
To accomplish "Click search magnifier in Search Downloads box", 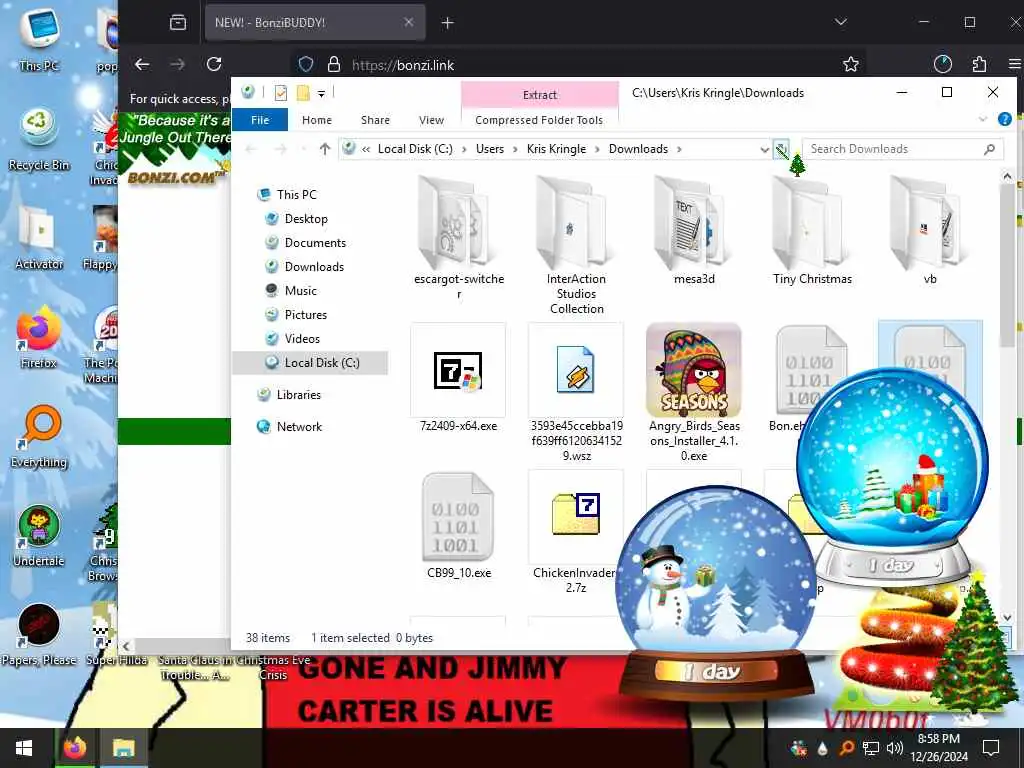I will click(x=989, y=149).
